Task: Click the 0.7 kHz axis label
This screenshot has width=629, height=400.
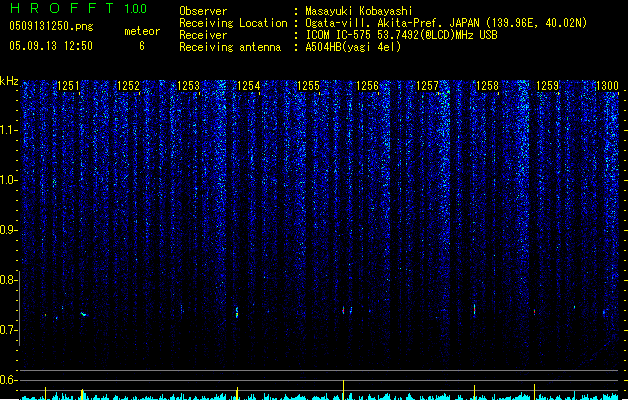Action: 8,330
